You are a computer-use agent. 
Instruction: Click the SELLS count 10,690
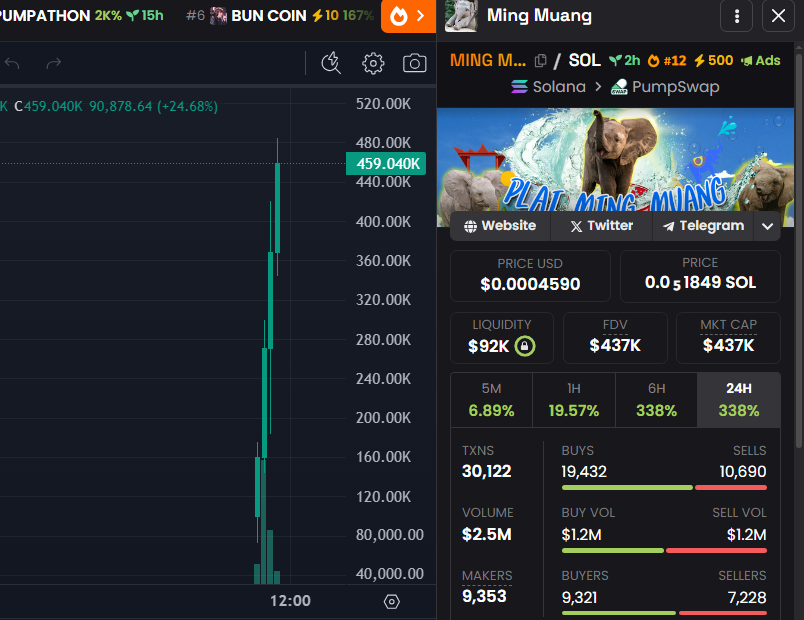pyautogui.click(x=743, y=471)
